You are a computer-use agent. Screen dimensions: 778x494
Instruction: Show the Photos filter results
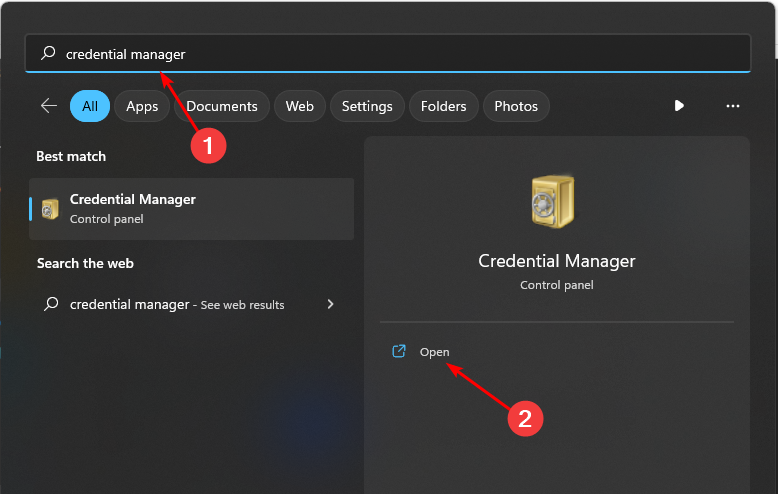516,106
